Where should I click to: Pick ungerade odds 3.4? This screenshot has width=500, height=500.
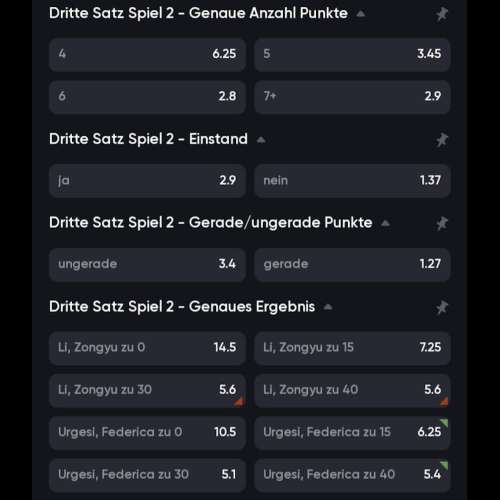tap(147, 264)
